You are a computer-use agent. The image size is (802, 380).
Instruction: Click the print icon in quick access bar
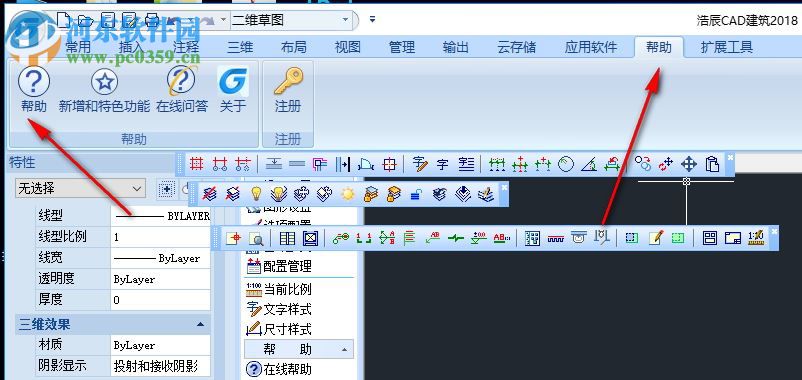tap(152, 20)
